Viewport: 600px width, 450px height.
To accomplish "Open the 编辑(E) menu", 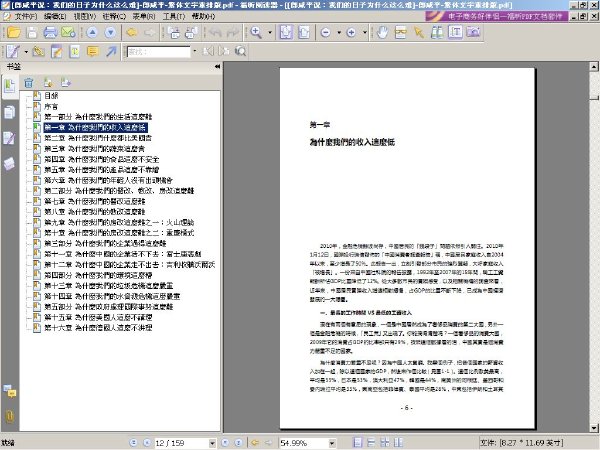I will tap(55, 16).
